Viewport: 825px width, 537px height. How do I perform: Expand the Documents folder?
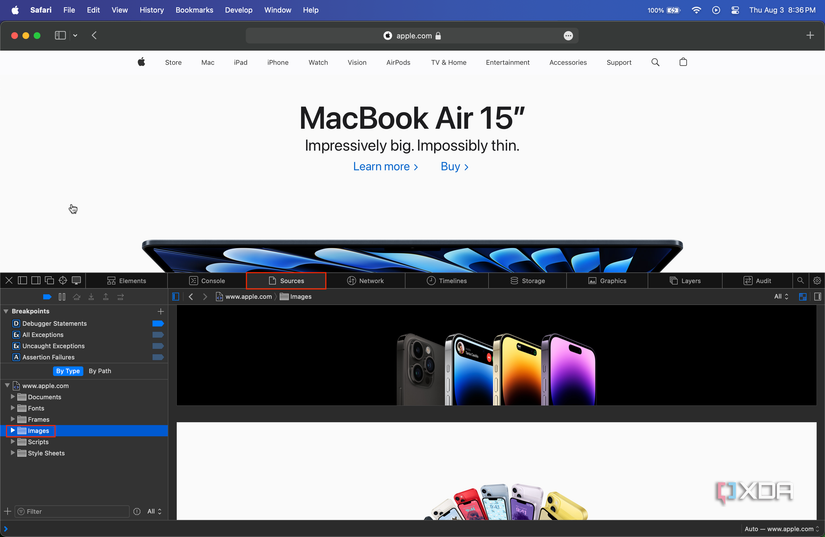pos(13,397)
